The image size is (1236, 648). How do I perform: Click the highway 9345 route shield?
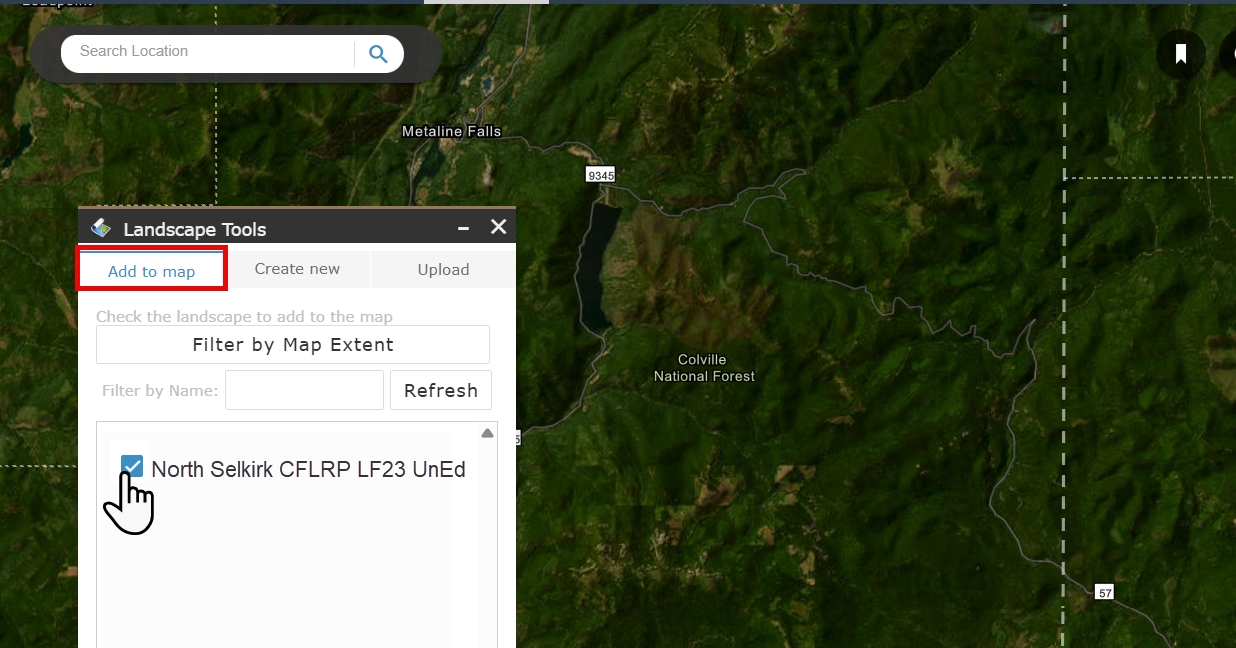[x=599, y=173]
